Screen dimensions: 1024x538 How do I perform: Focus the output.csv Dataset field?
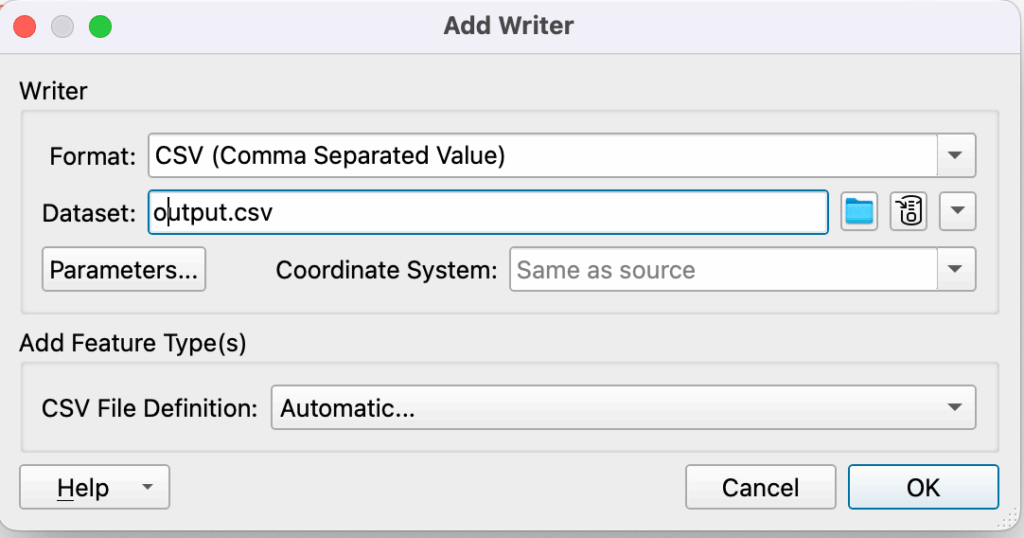click(487, 212)
